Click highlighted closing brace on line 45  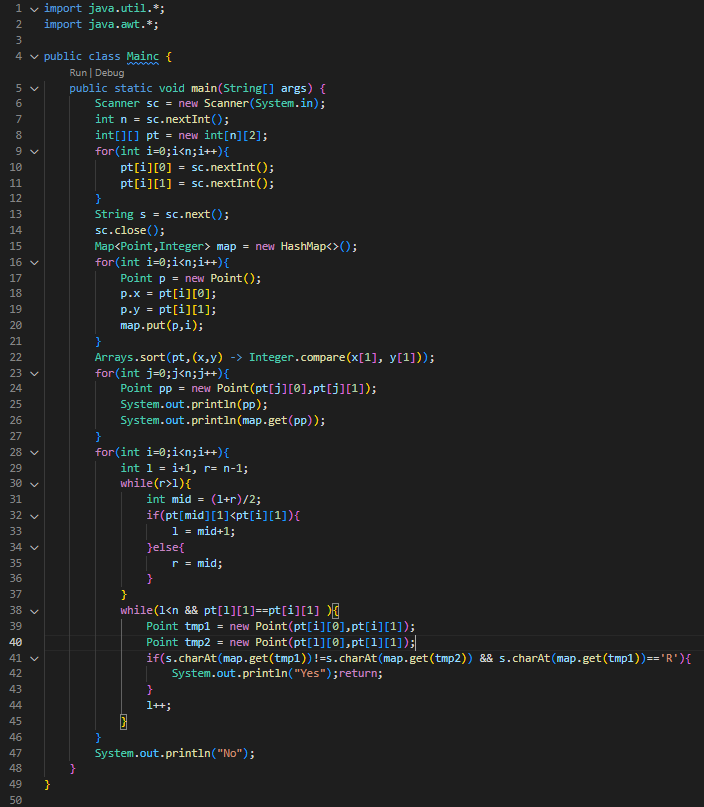click(x=124, y=722)
